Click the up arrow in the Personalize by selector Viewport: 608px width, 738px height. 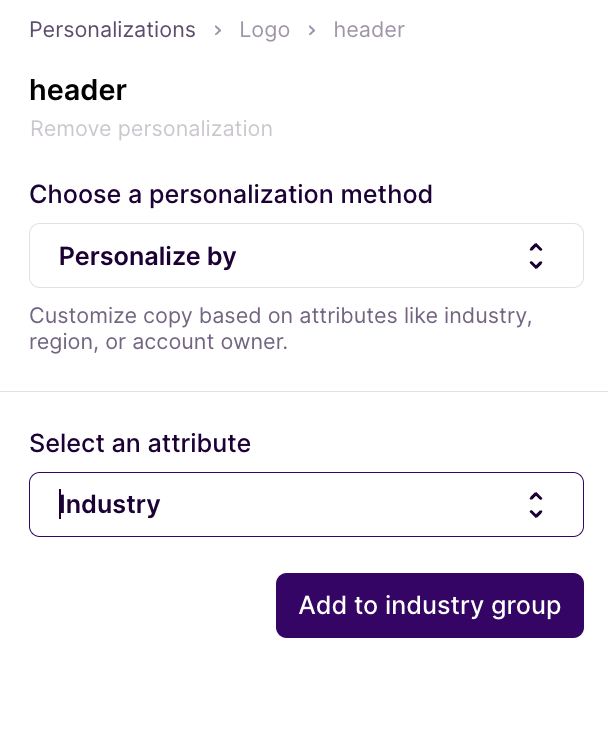tap(536, 247)
